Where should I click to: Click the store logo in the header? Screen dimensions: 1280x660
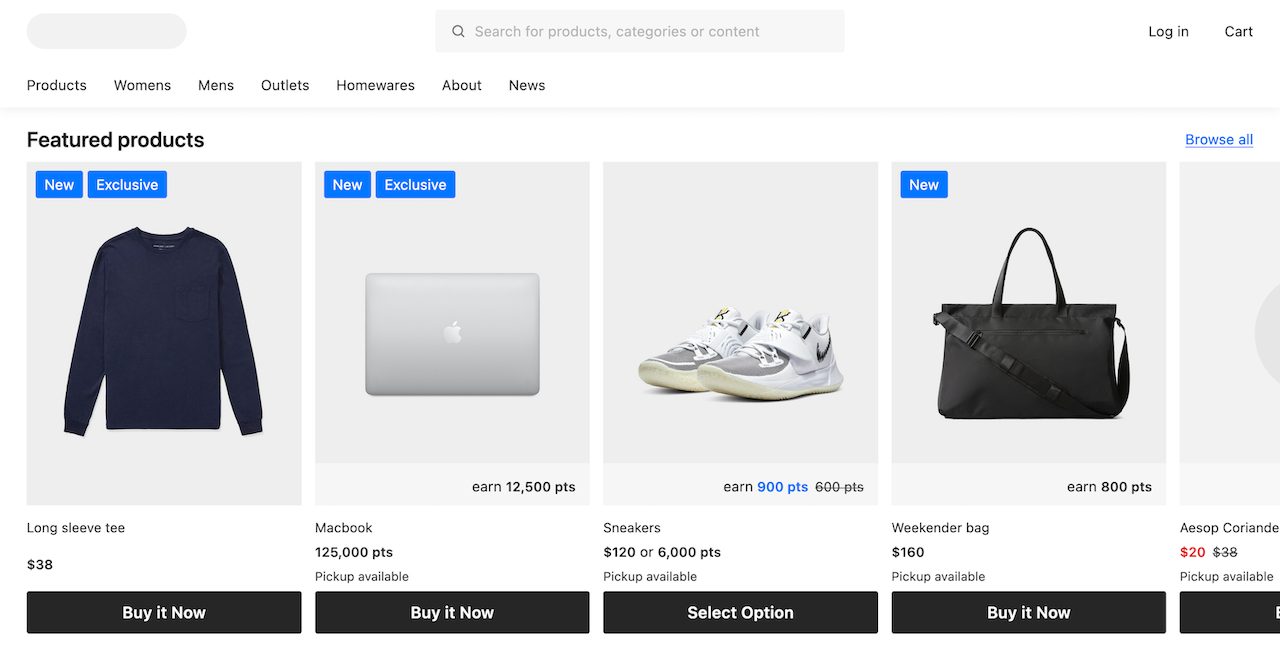tap(106, 31)
